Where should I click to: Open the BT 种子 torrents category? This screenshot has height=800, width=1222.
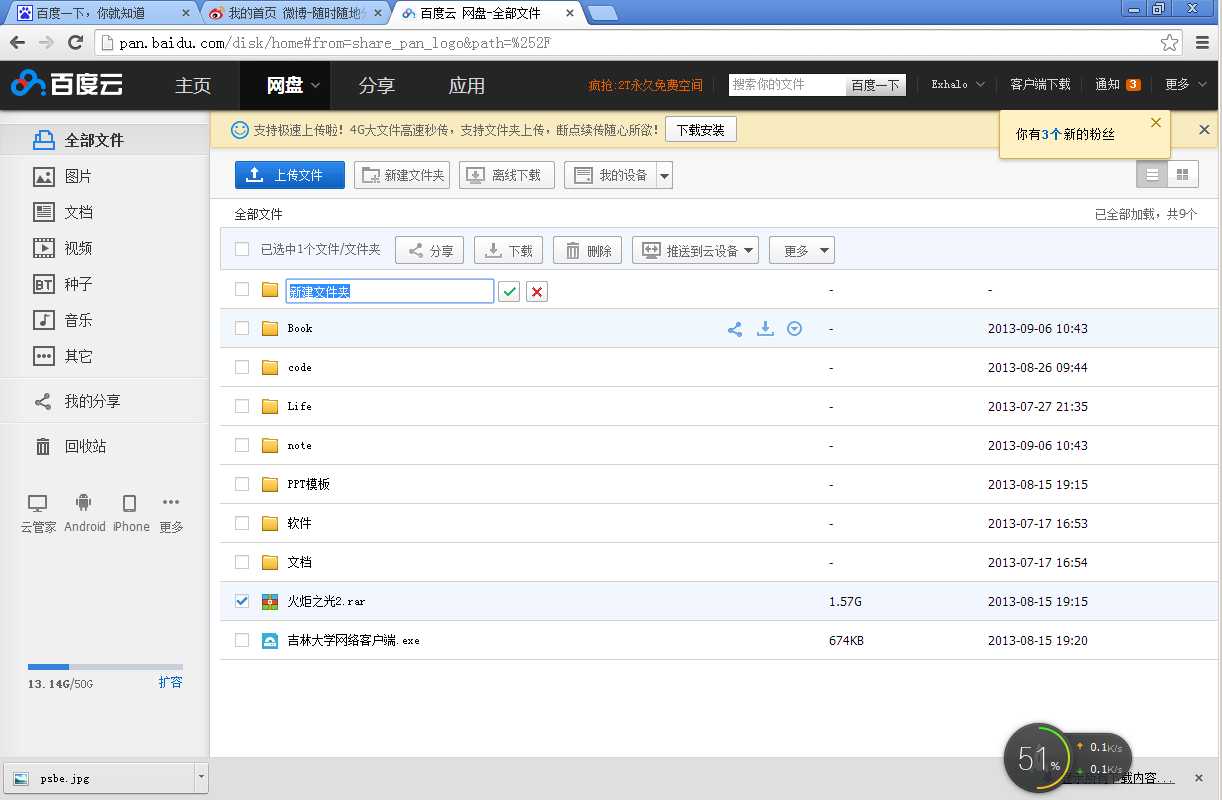70,284
